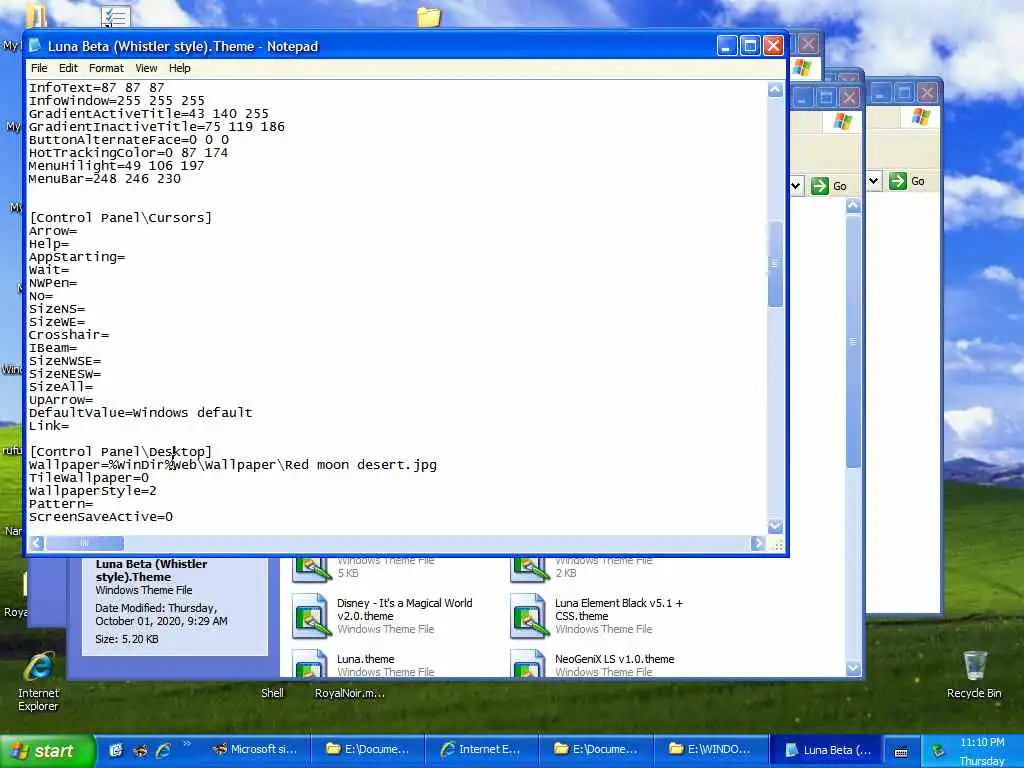
Task: Click Notepad's vertical scrollbar down arrow
Action: point(775,526)
